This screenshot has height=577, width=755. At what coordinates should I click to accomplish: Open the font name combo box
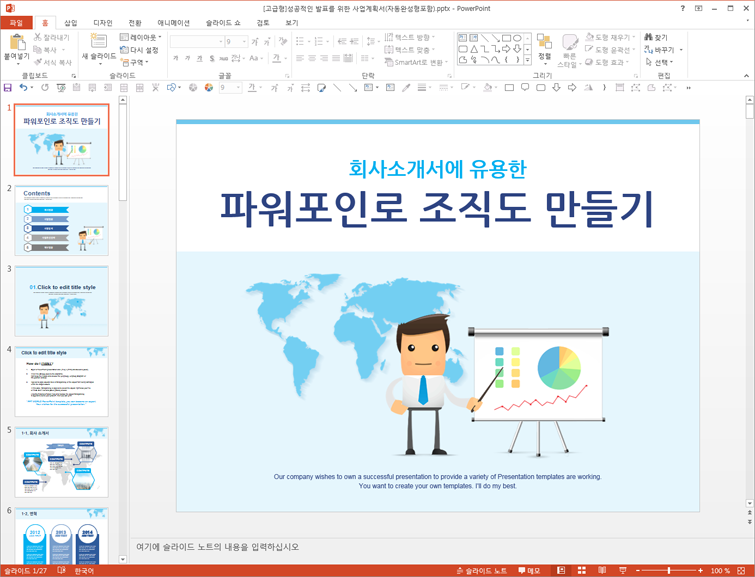197,42
